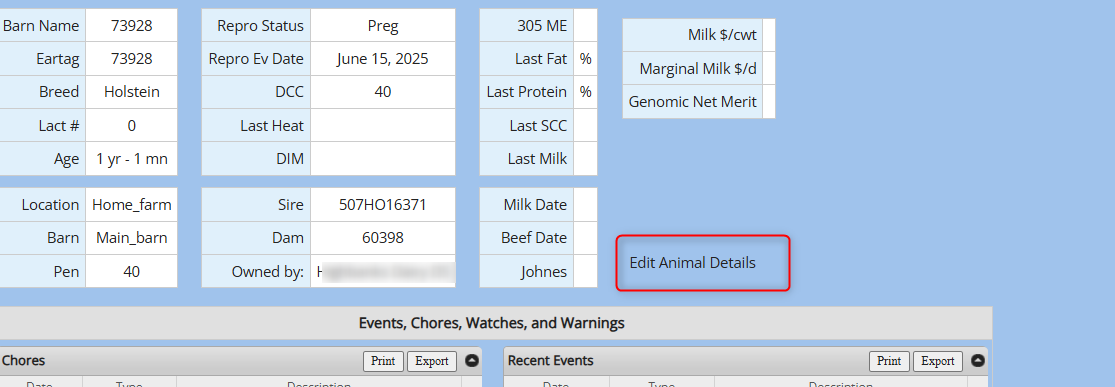Click the Pen value 40

pyautogui.click(x=132, y=272)
